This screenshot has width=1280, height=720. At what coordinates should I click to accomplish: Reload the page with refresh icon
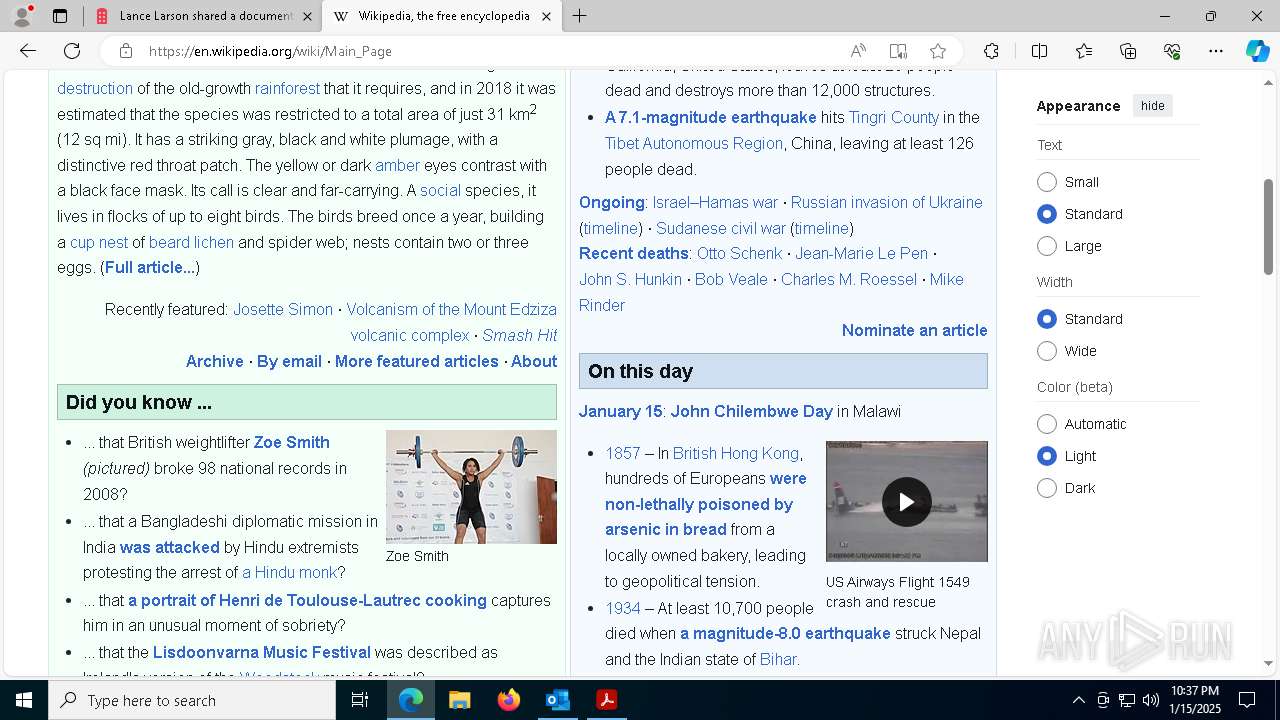(72, 51)
